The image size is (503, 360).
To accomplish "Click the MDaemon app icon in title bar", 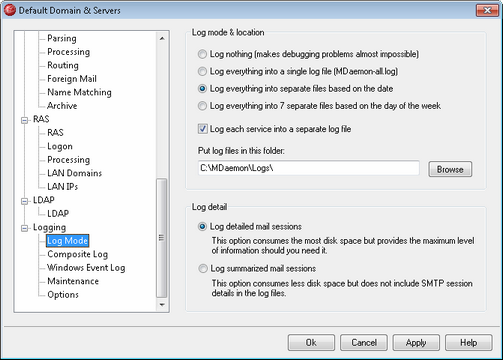I will click(x=9, y=10).
